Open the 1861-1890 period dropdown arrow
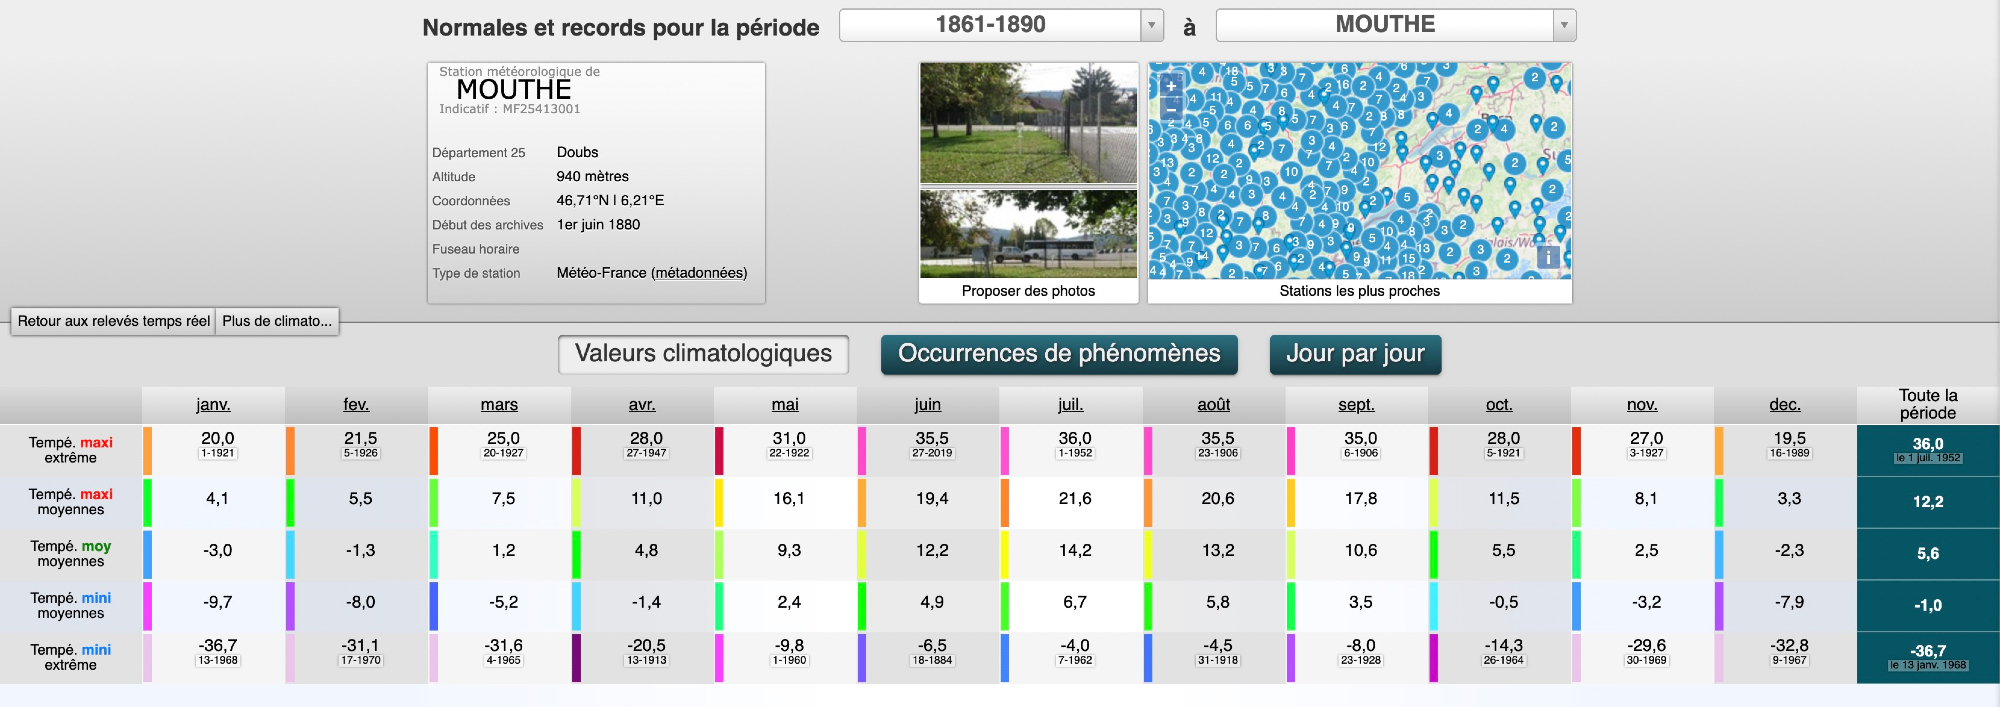 1152,25
